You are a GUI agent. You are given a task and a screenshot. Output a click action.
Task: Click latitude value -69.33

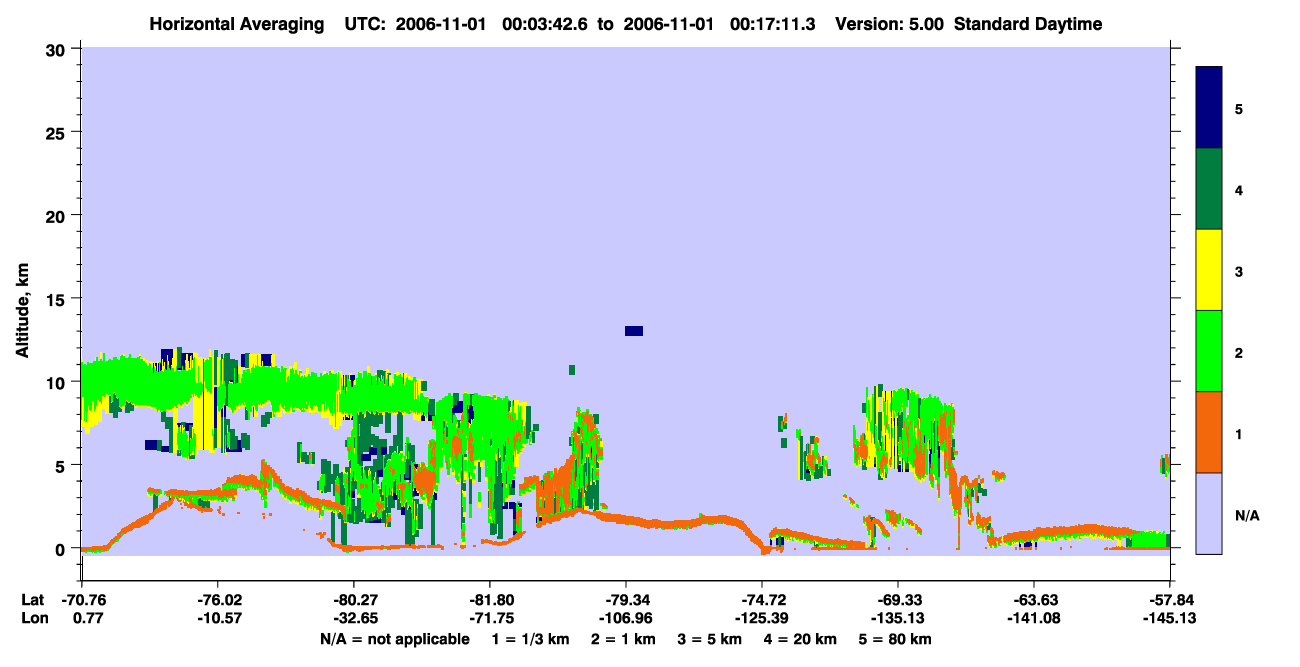tap(898, 600)
